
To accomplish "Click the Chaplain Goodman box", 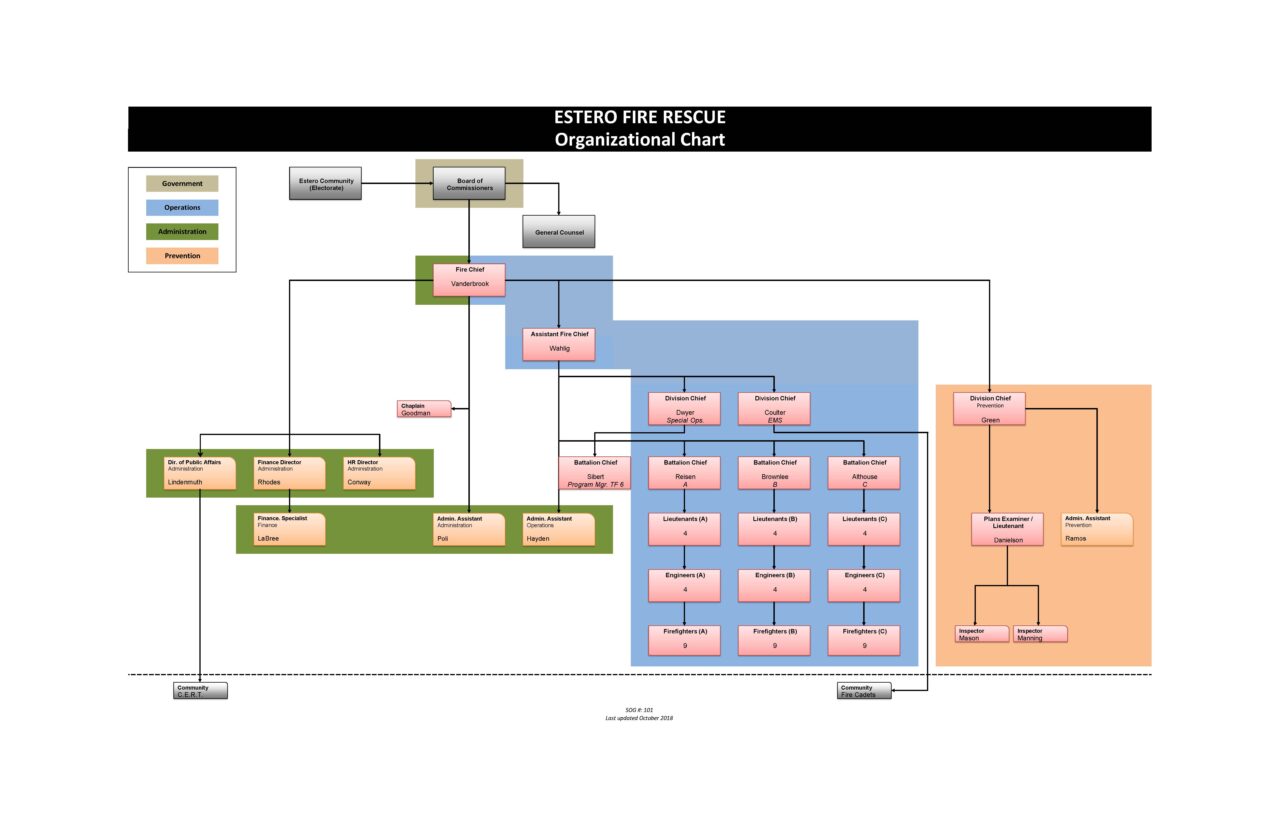I will pyautogui.click(x=424, y=408).
